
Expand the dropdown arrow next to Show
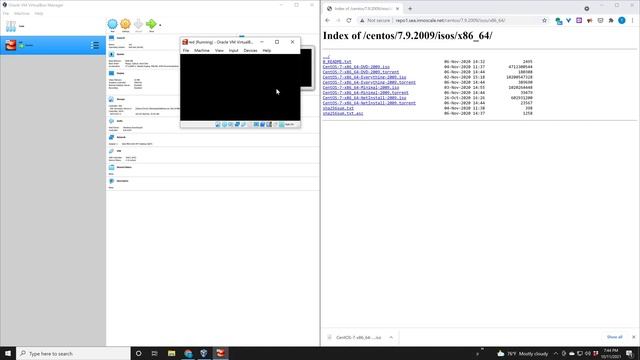coord(160,25)
